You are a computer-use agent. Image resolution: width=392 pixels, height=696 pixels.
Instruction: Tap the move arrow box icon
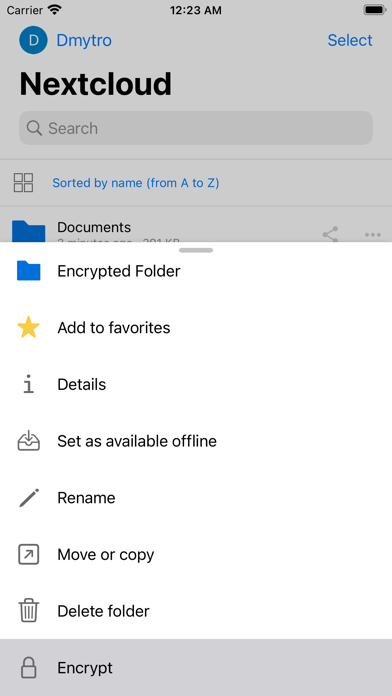[29, 554]
